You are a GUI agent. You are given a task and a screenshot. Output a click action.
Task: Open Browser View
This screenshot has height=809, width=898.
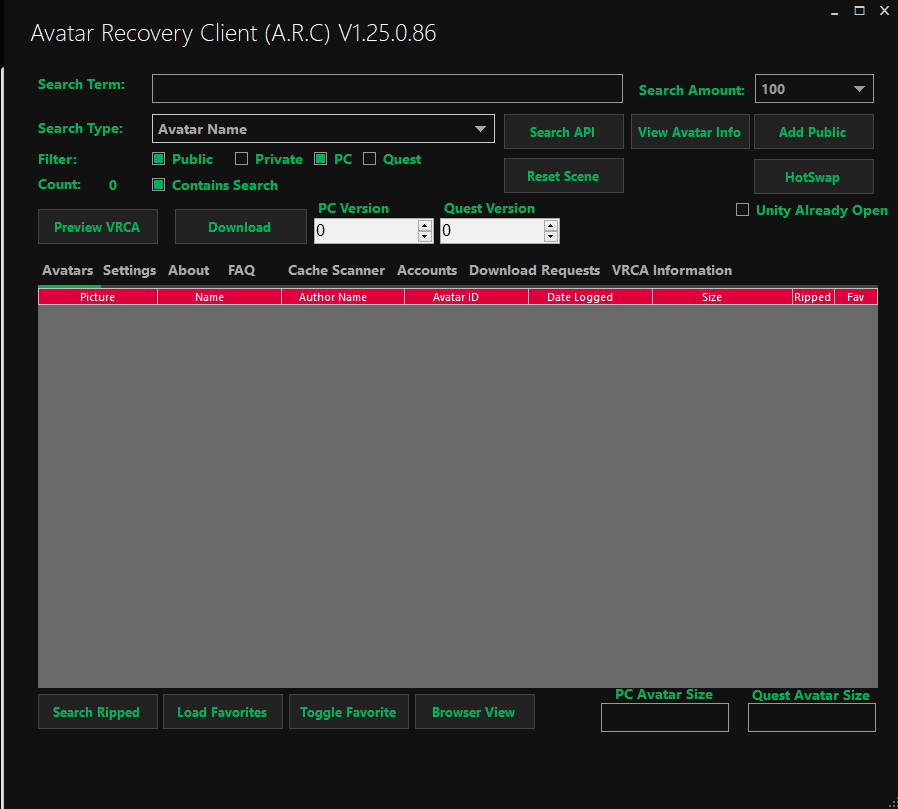click(475, 712)
